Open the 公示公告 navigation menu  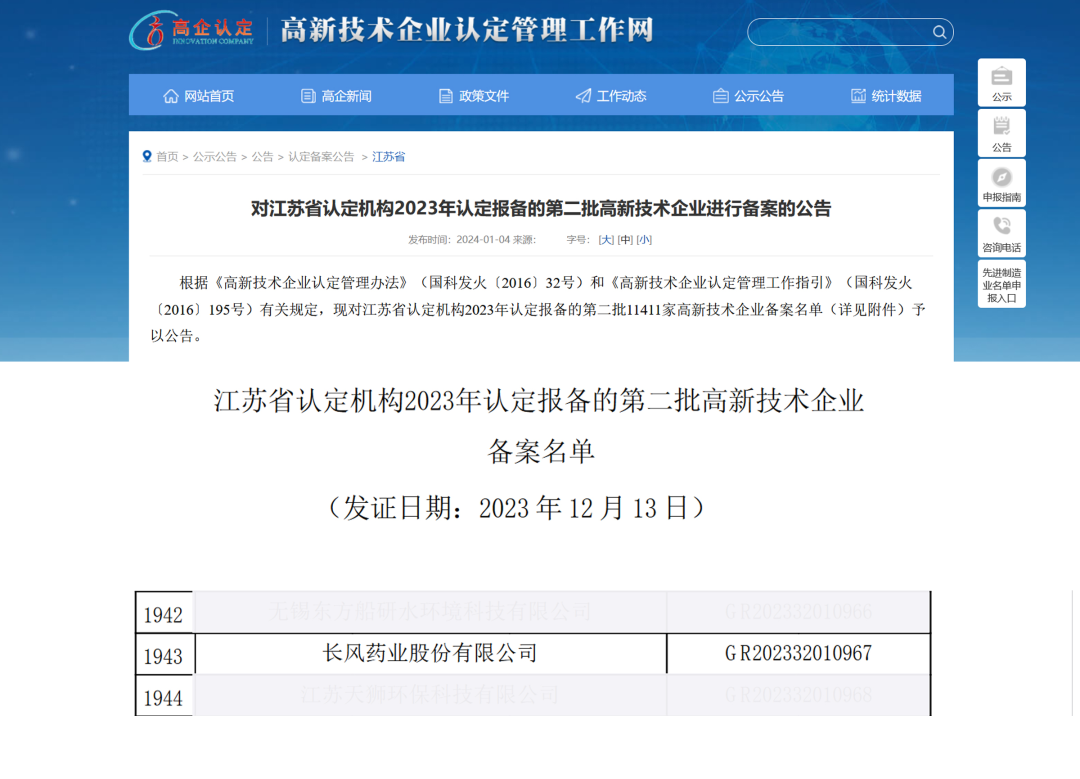coord(748,96)
